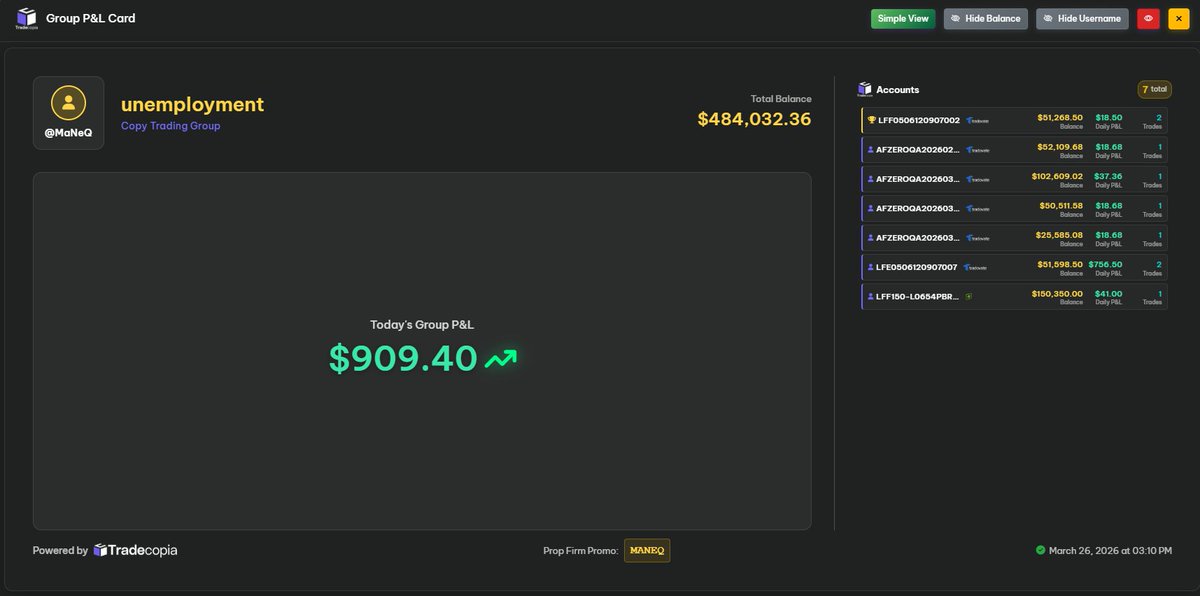Click the $18.50 Daily P&L value
The height and width of the screenshot is (596, 1200).
coord(1109,117)
